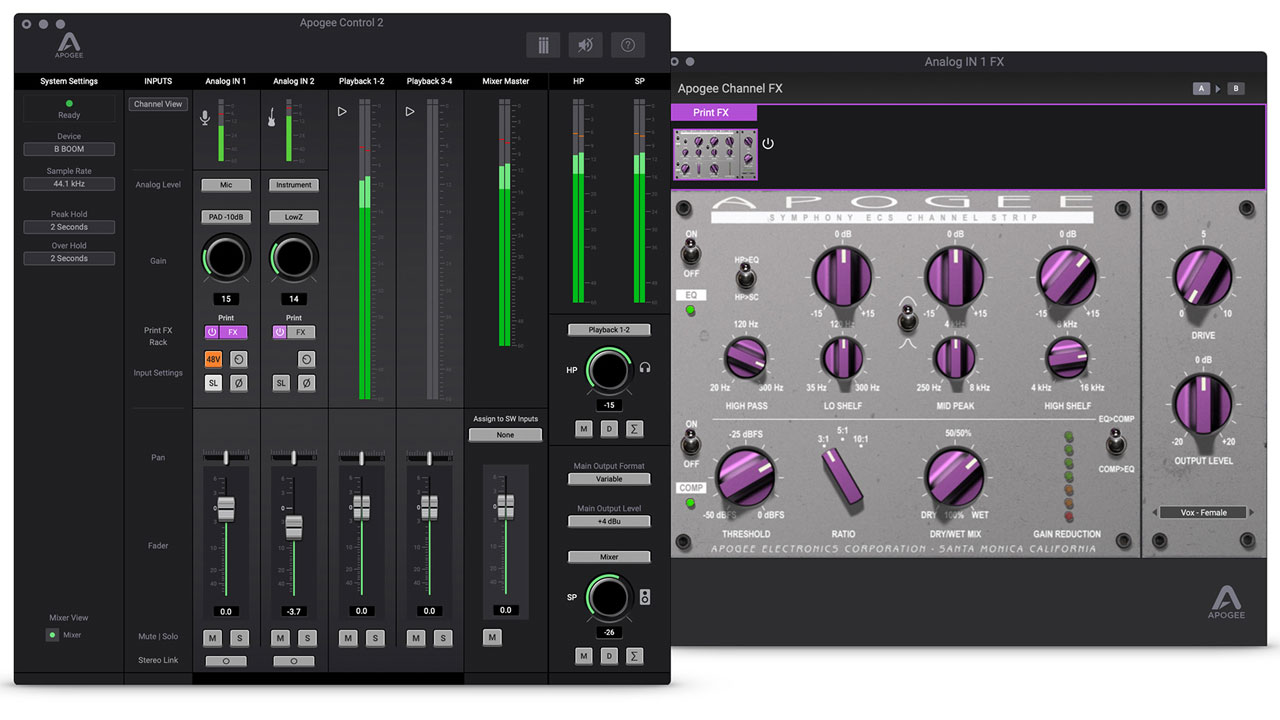Image resolution: width=1280 pixels, height=720 pixels.
Task: Open the Mic analog level dropdown
Action: point(226,185)
